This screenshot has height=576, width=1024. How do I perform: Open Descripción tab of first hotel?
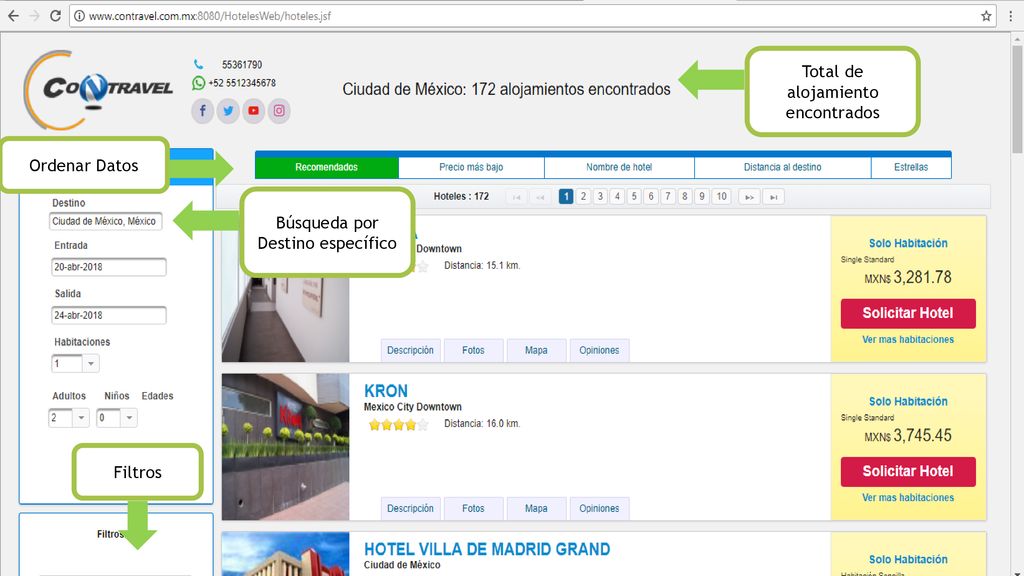click(x=410, y=350)
